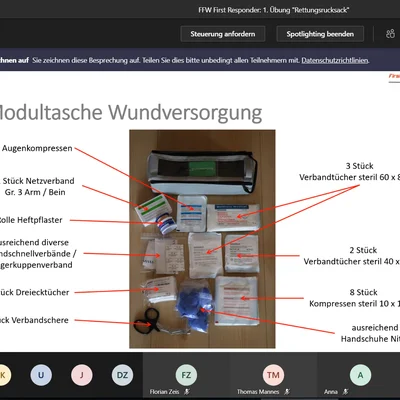
Task: Click the Augenkompressen label on the slide
Action: pos(37,148)
